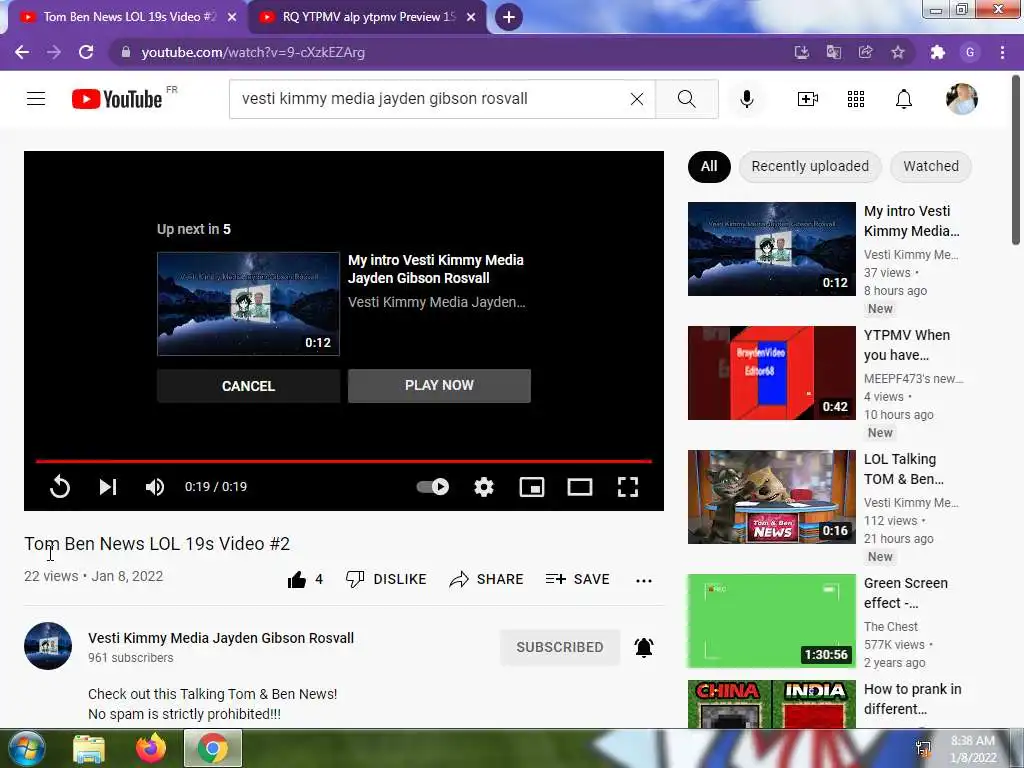Go to the YouTube home logo
1024x768 pixels.
(117, 99)
